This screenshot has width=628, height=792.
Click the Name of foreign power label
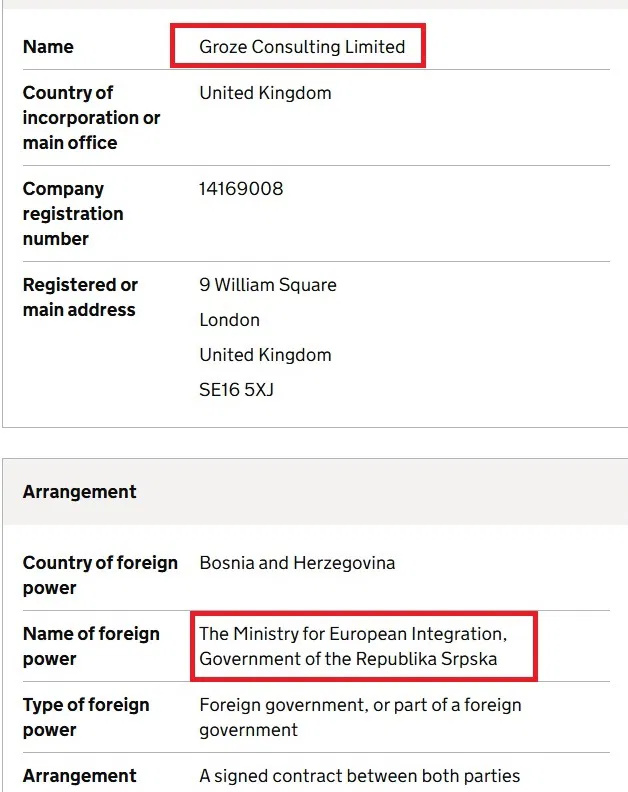coord(91,646)
